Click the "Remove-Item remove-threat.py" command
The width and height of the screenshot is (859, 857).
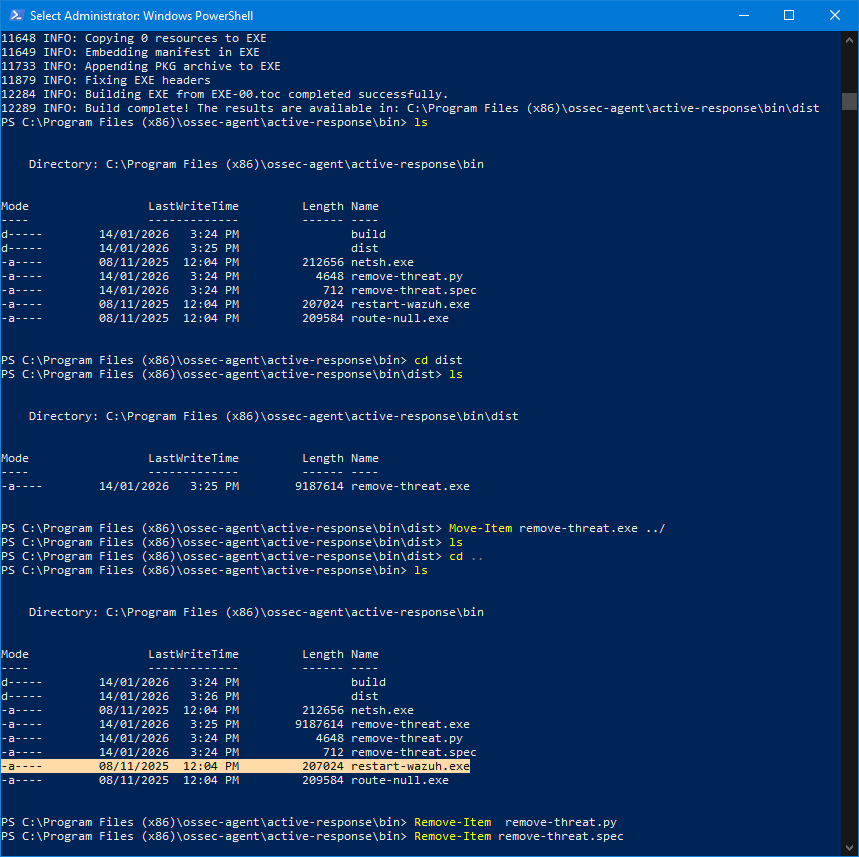click(x=514, y=822)
